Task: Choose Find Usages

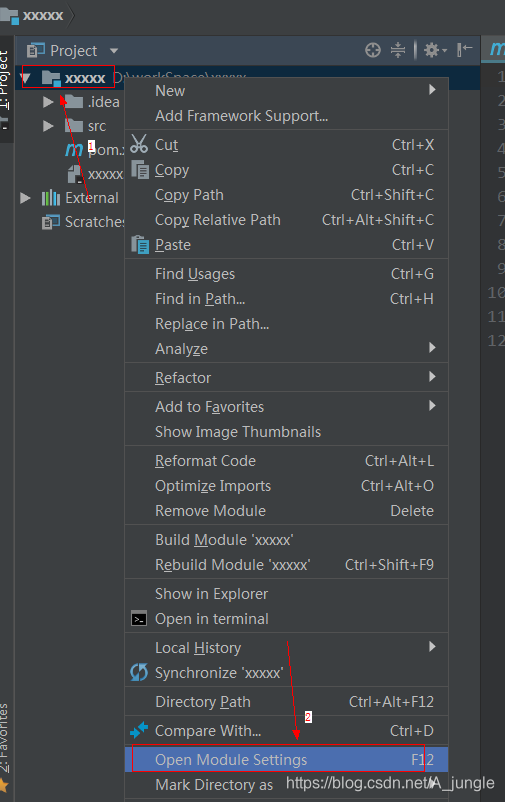Action: tap(287, 274)
